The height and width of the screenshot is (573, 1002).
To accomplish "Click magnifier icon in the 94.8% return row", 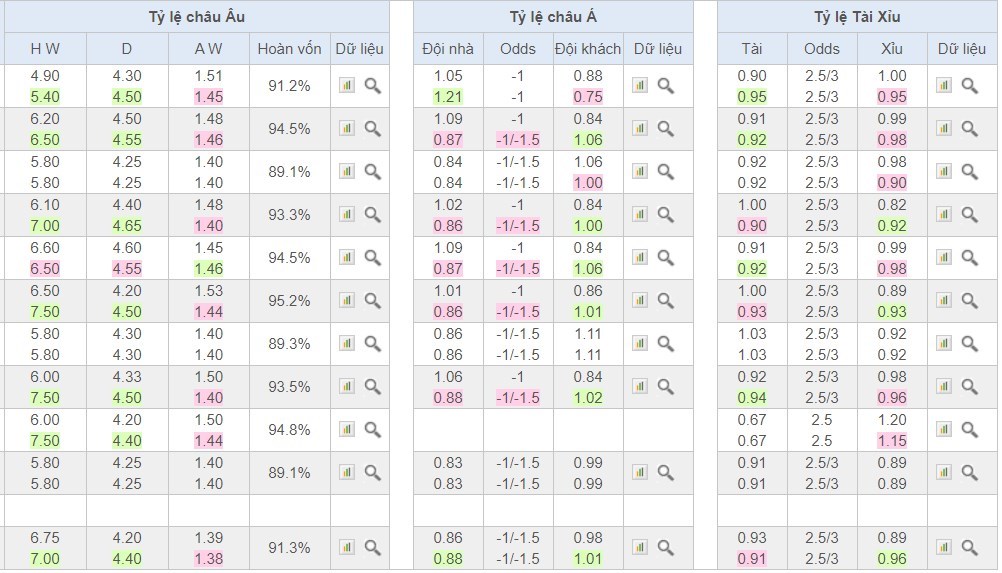I will click(372, 430).
